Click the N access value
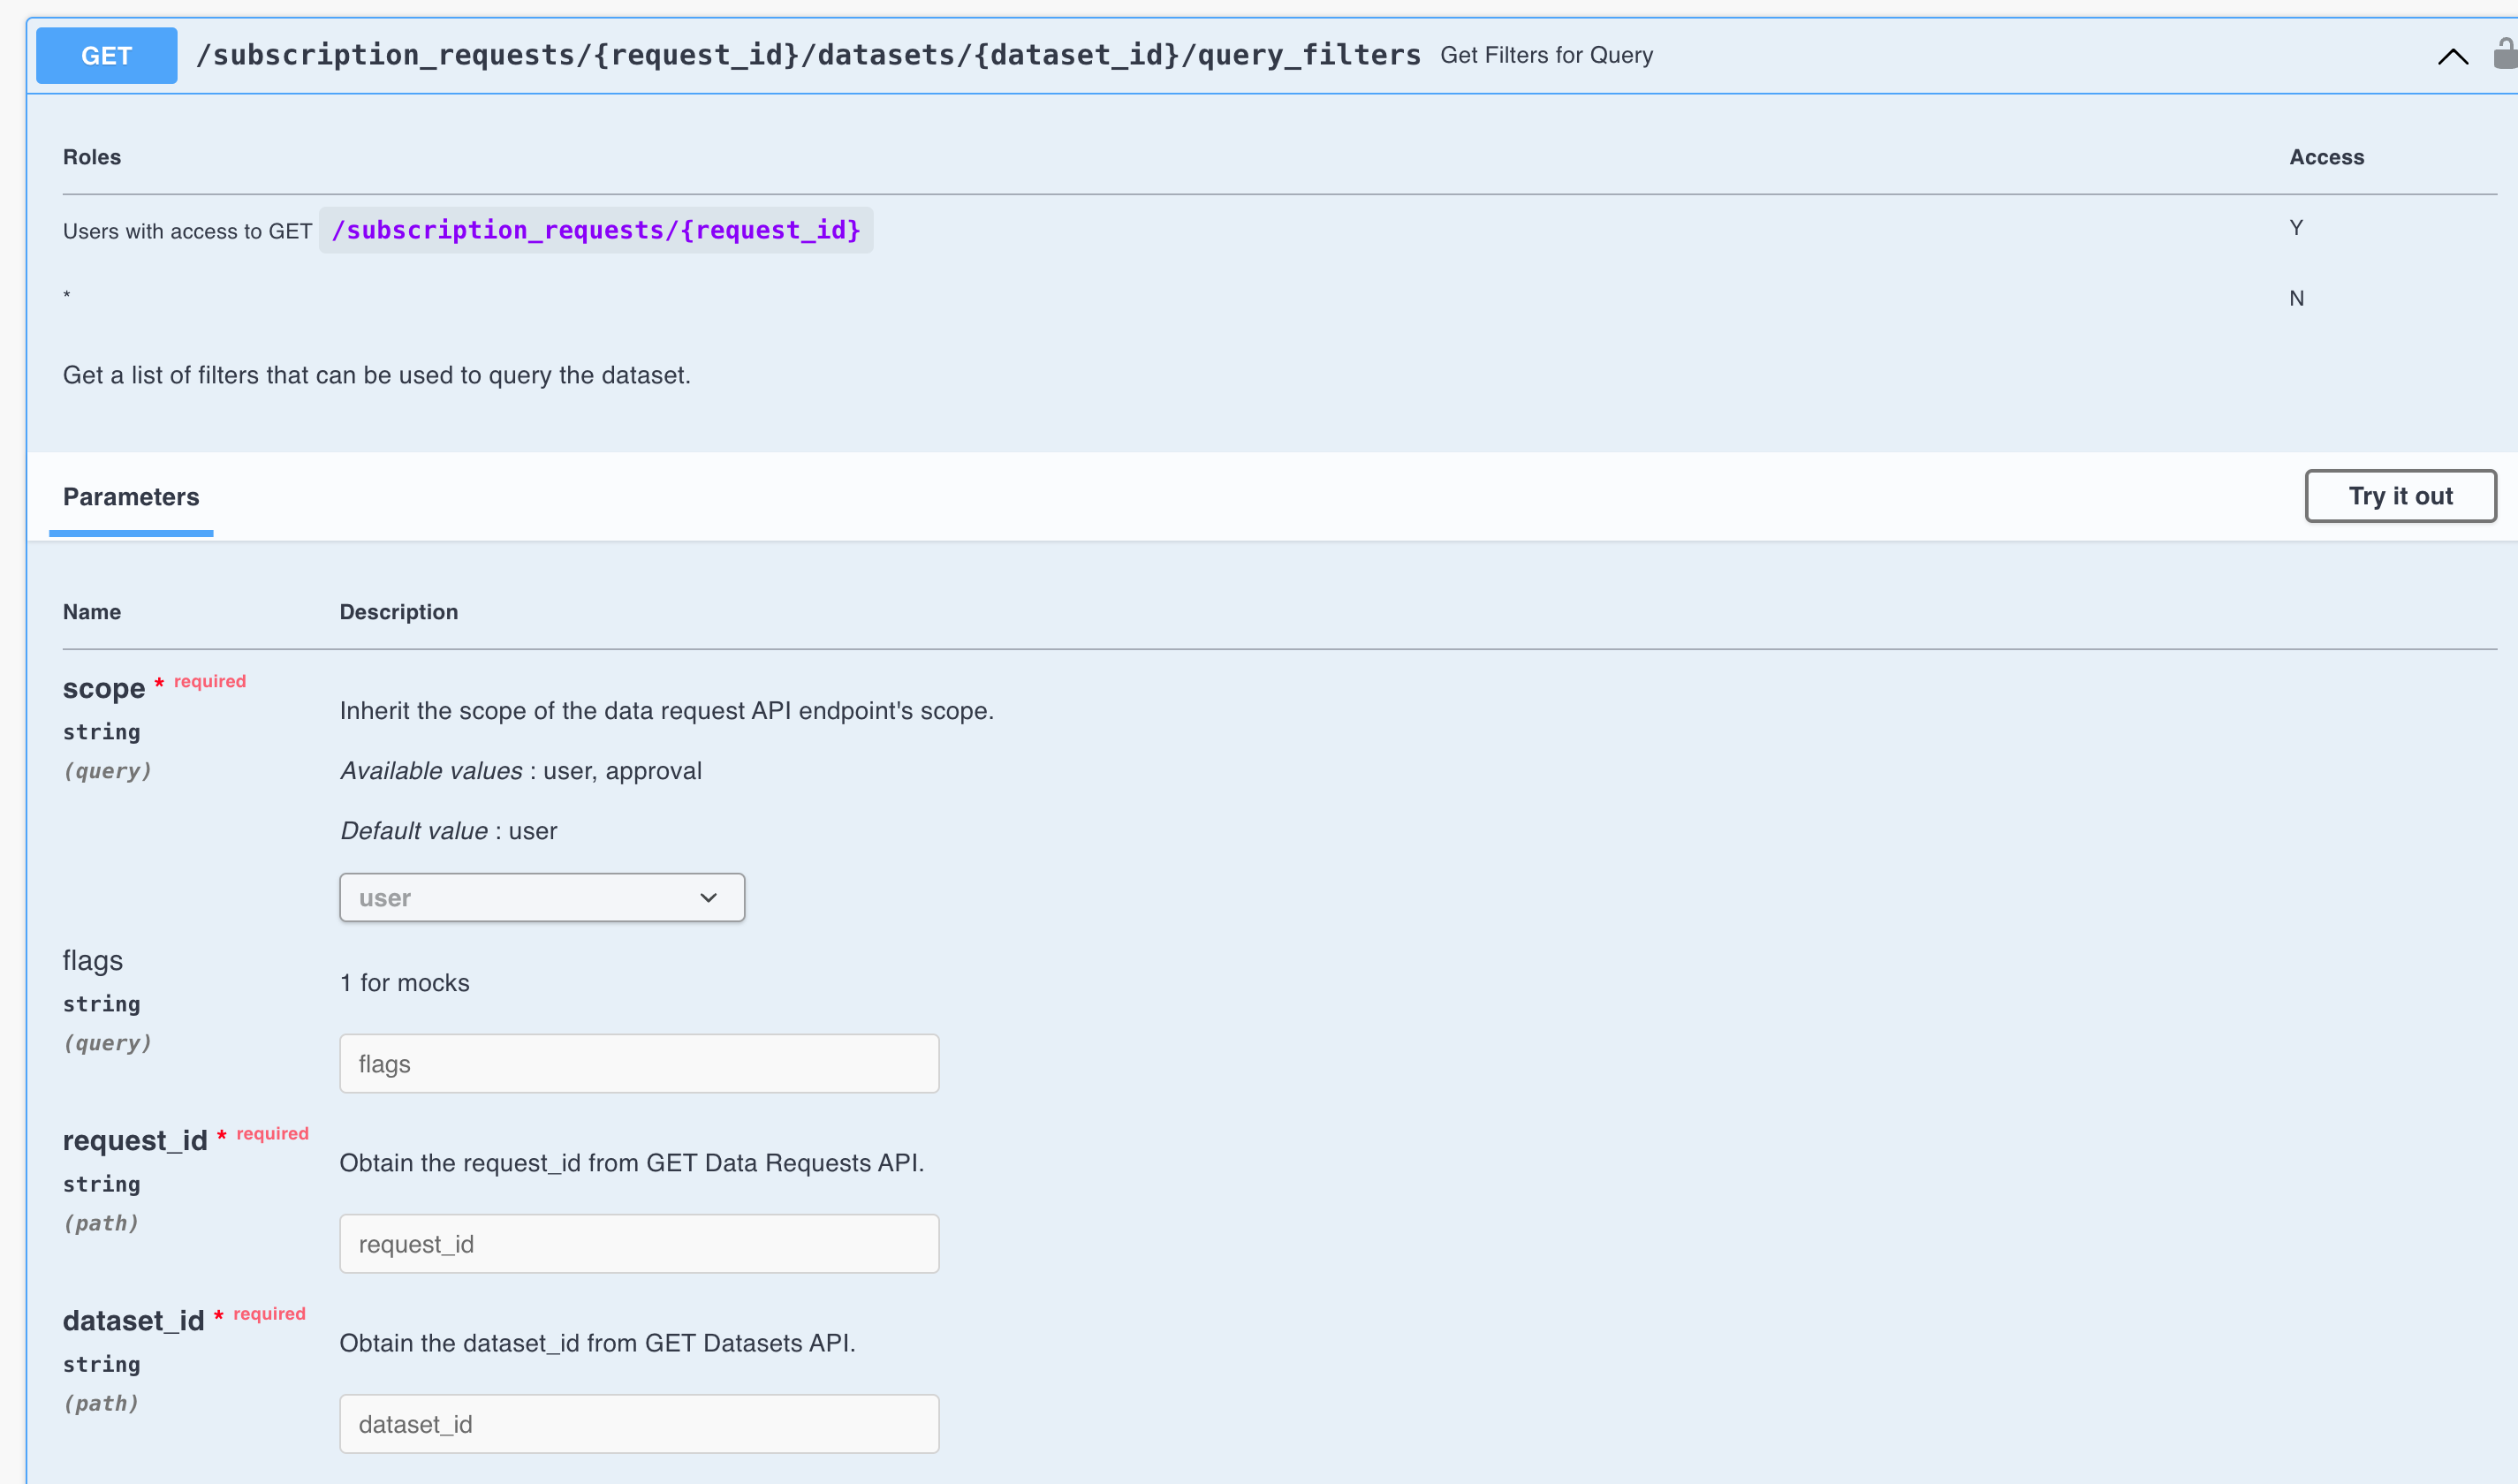The width and height of the screenshot is (2518, 1484). (2296, 298)
